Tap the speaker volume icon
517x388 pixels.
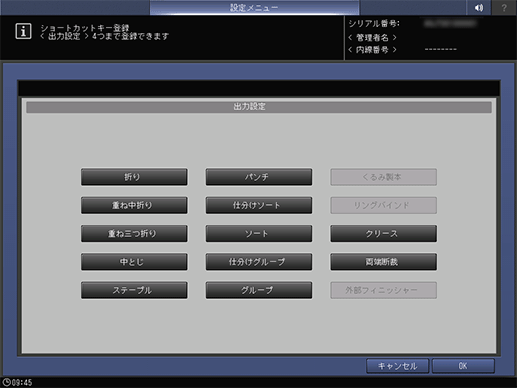[x=479, y=7]
